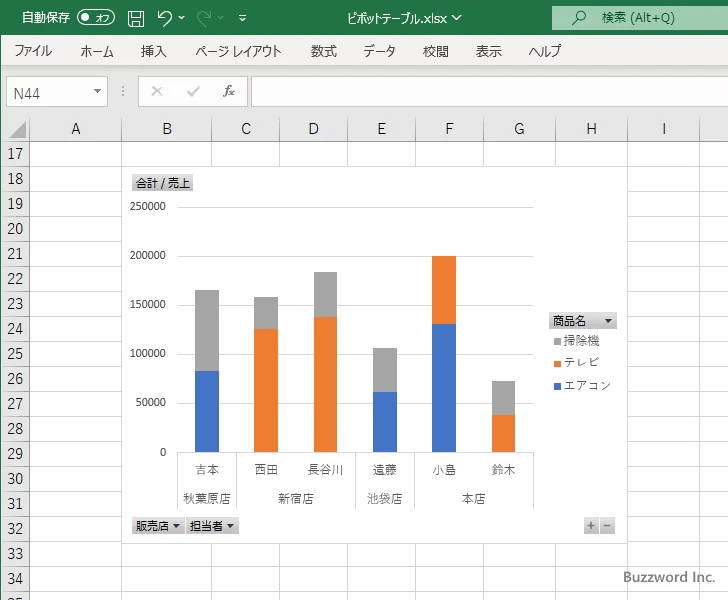The width and height of the screenshot is (728, 600).
Task: Open the 校閲 tab
Action: (x=436, y=51)
